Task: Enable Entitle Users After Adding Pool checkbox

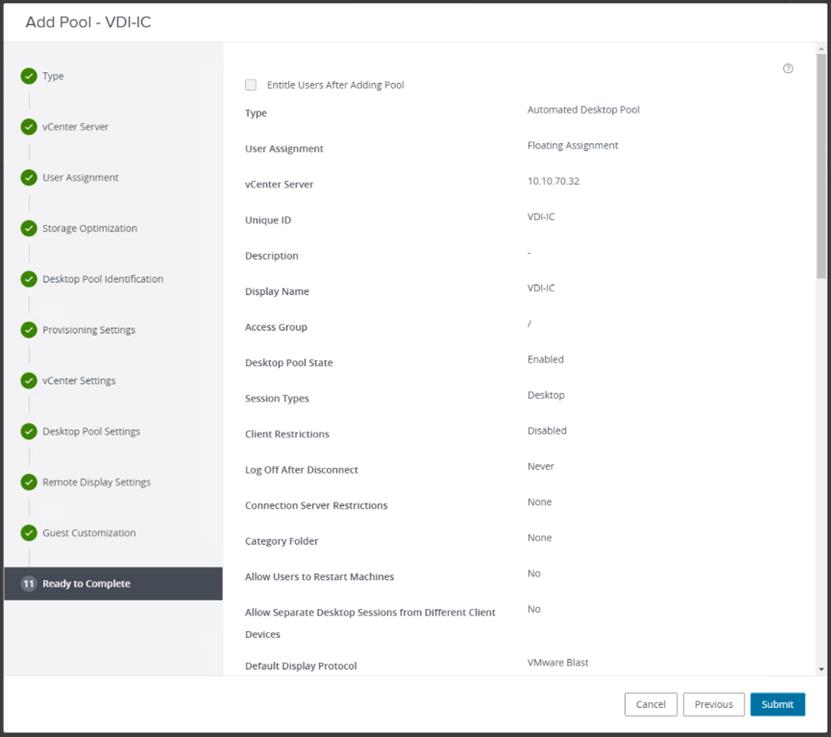Action: (251, 85)
